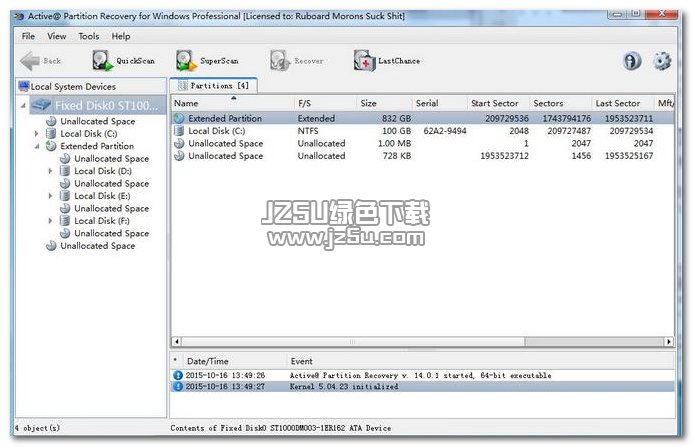Screen dimensions: 693x447
Task: Click the partition list horizontal scrollbar thumb
Action: coord(353,341)
